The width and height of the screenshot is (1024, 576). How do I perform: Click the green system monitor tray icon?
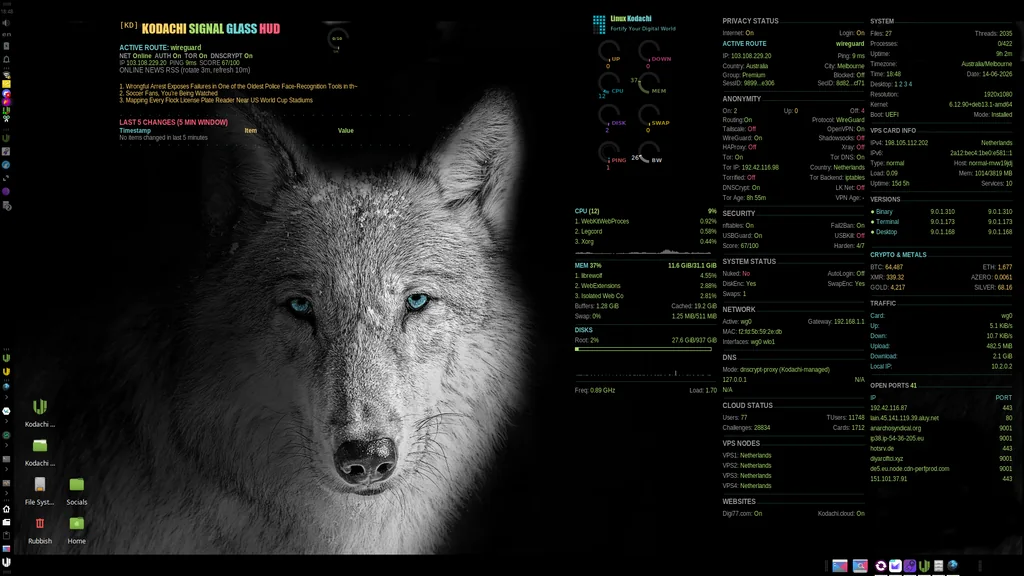click(7, 110)
